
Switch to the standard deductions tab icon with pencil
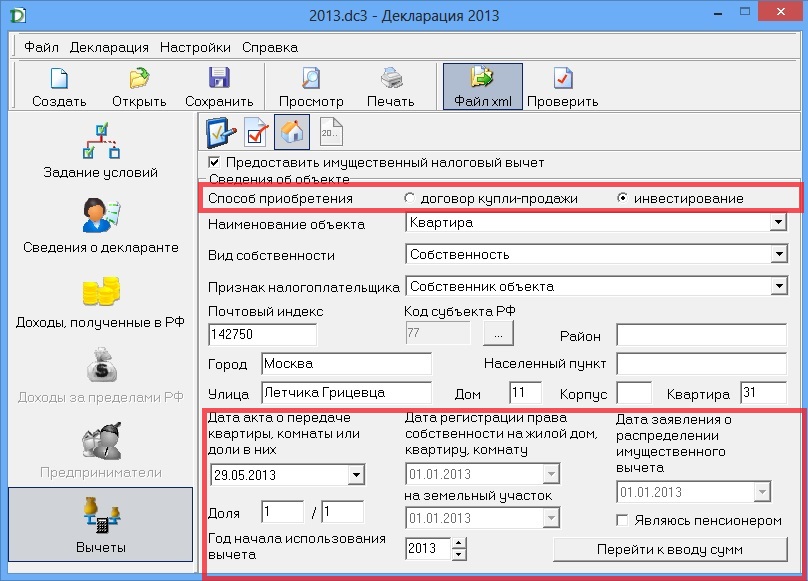[221, 132]
